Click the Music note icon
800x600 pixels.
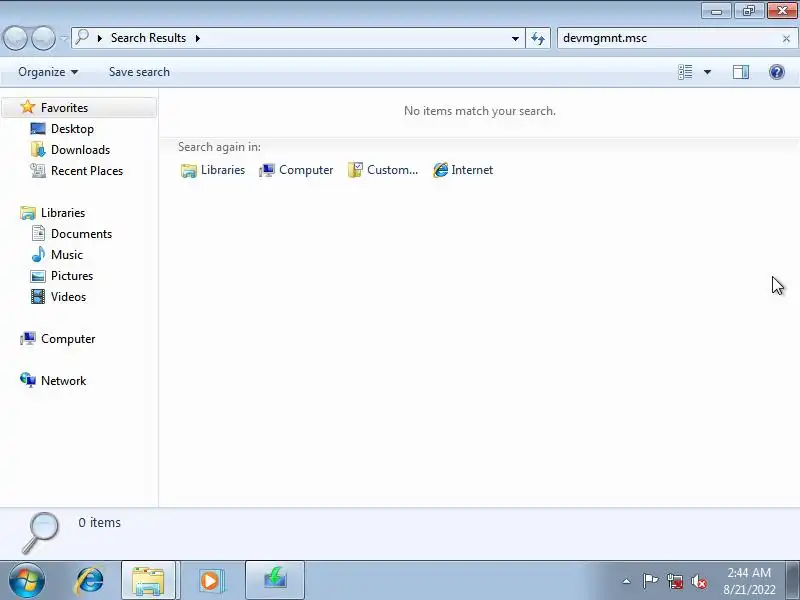tap(38, 254)
